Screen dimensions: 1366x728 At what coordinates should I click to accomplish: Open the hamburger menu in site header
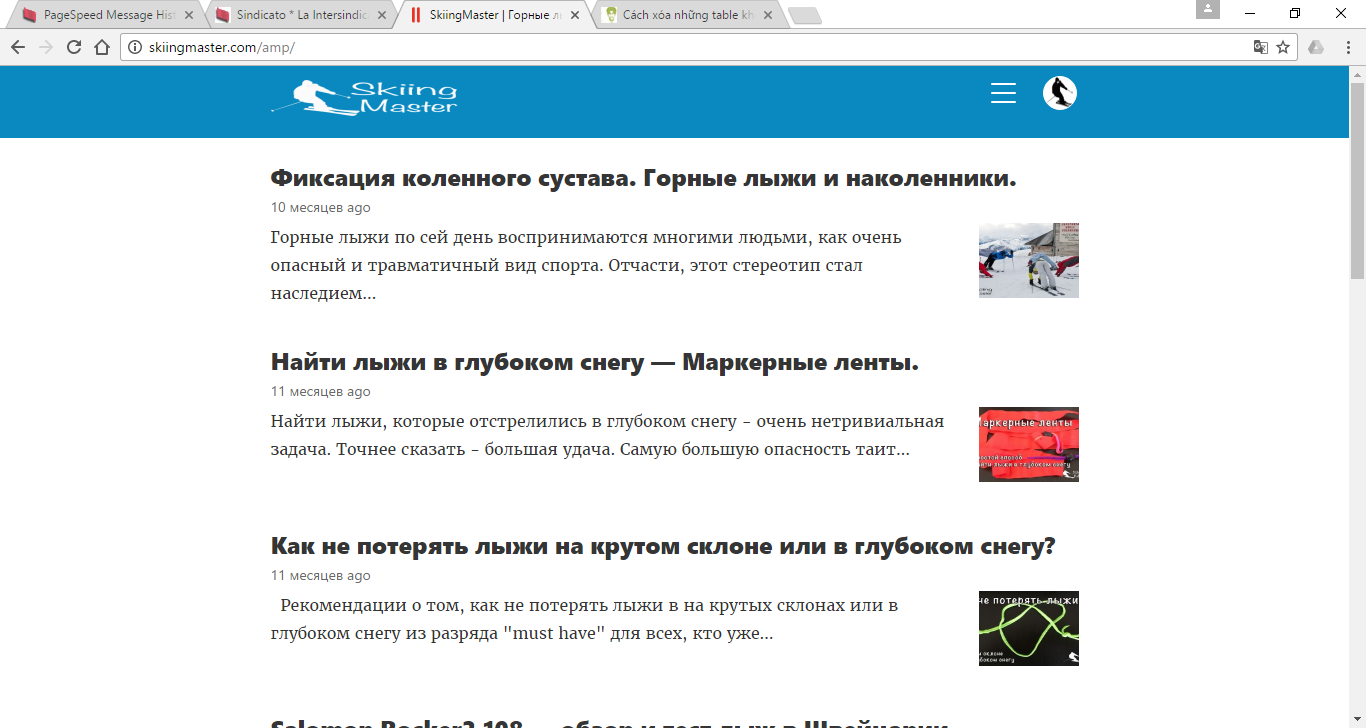(1003, 93)
